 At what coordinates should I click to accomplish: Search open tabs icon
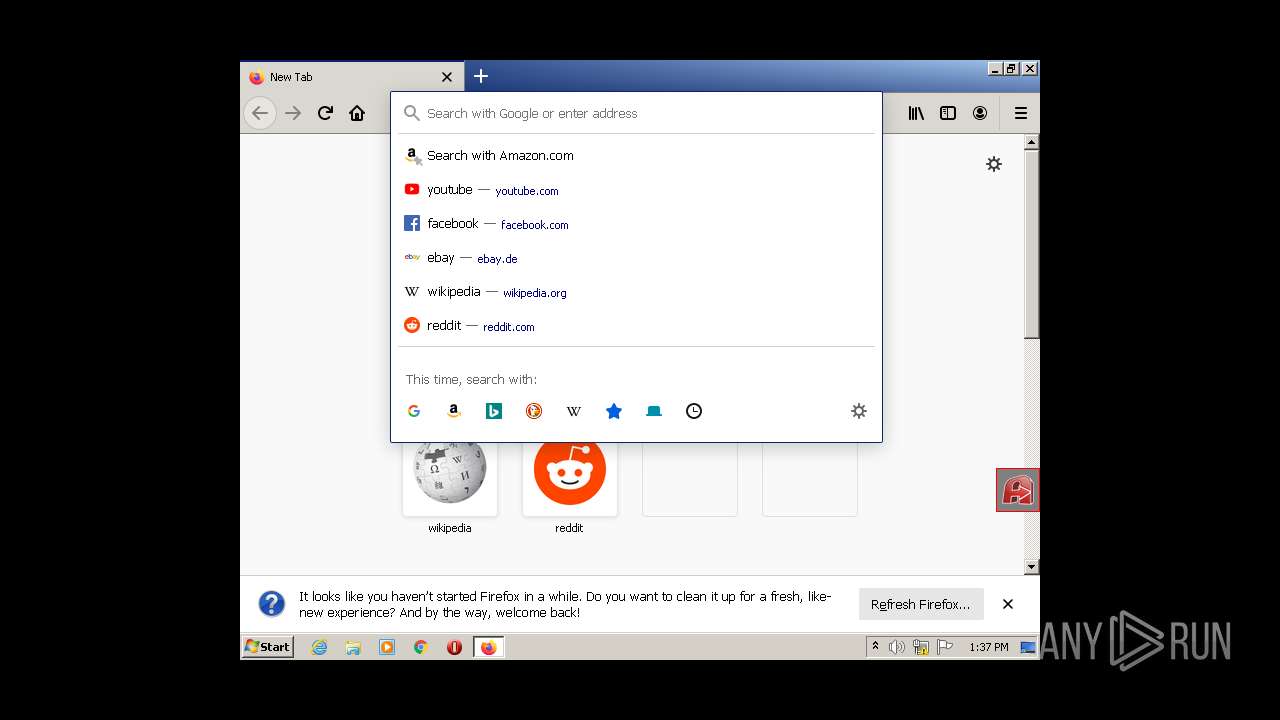(654, 411)
